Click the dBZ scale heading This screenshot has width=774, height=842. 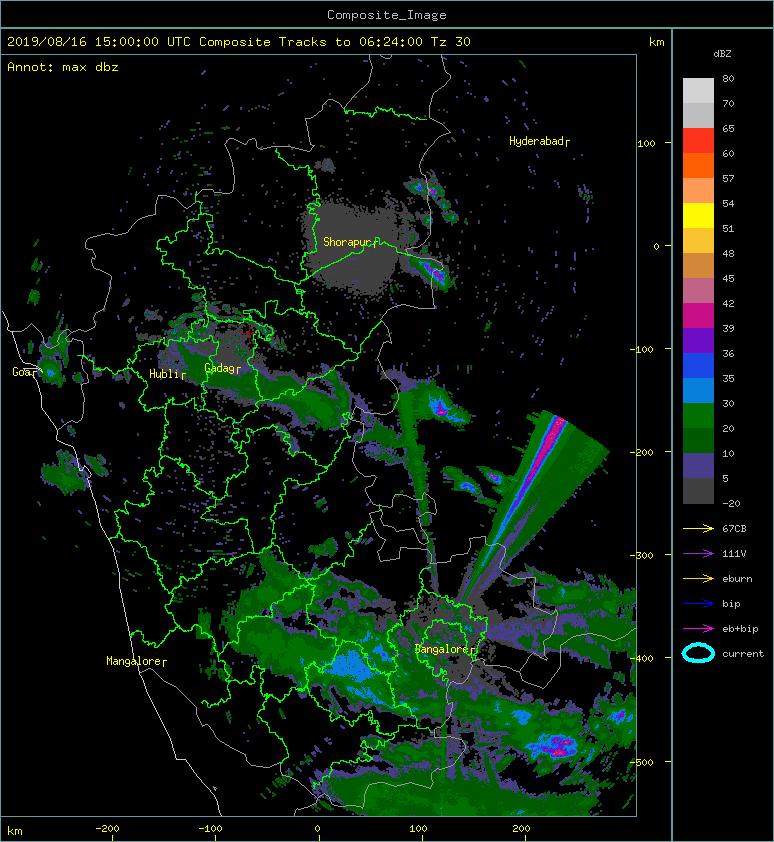[x=722, y=54]
